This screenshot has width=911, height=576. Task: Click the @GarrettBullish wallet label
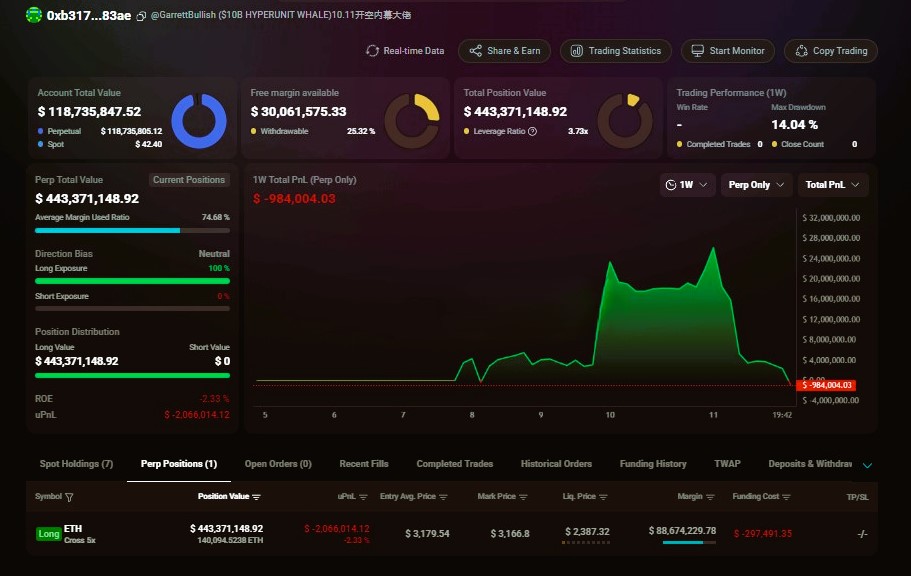(281, 15)
